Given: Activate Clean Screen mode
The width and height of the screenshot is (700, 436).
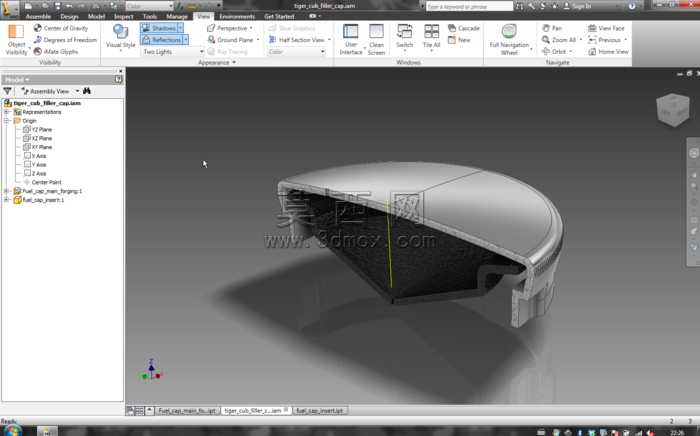Looking at the screenshot, I should 376,39.
